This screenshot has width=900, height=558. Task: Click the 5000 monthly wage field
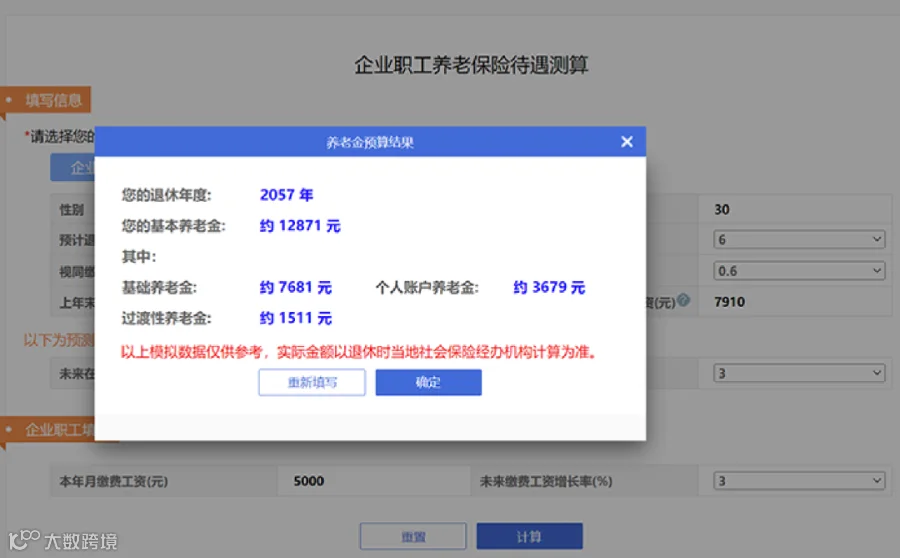[374, 481]
